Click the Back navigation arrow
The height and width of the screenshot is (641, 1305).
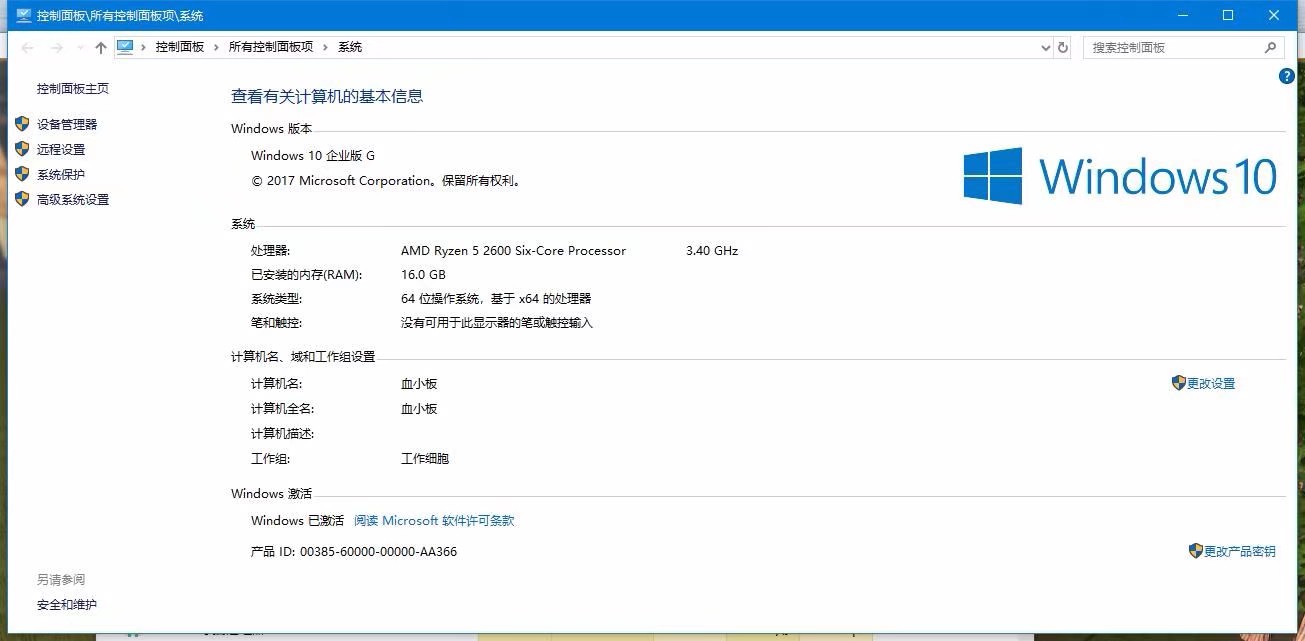point(28,47)
